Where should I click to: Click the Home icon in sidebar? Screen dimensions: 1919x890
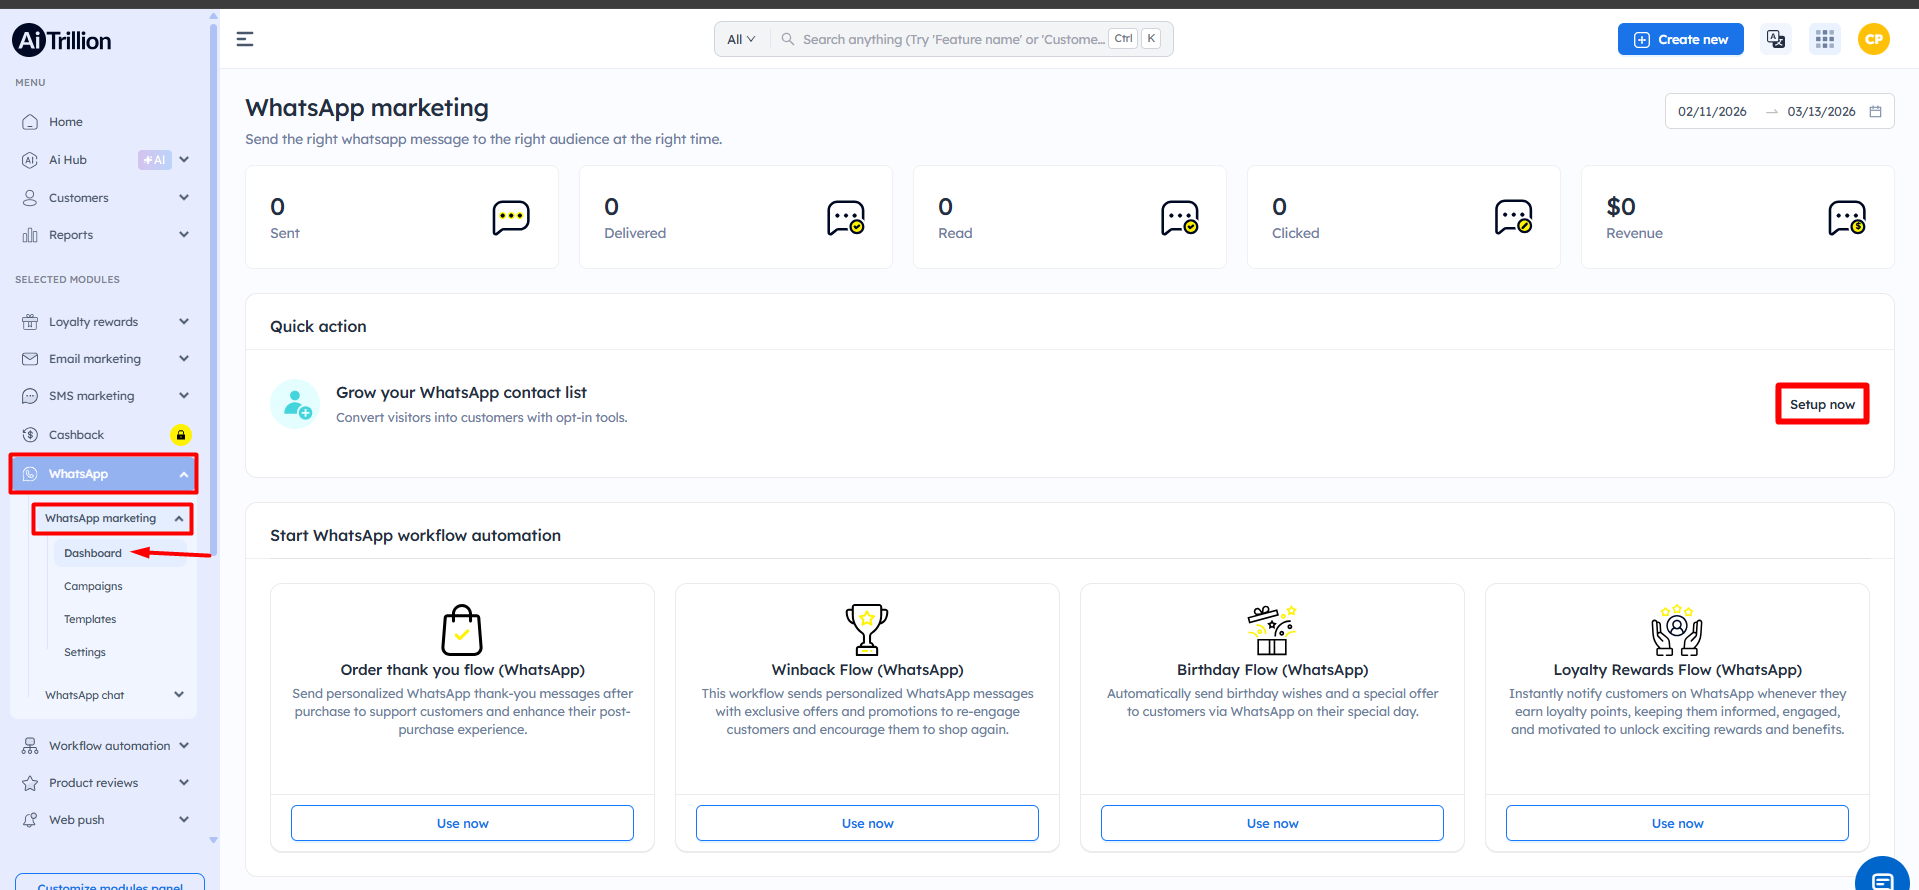pyautogui.click(x=30, y=122)
